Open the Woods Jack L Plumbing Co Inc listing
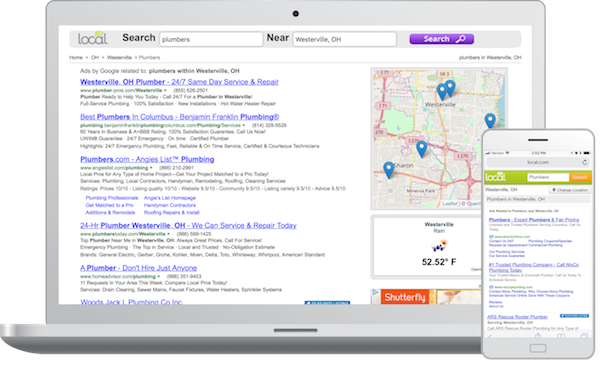The image size is (600, 377). [131, 302]
